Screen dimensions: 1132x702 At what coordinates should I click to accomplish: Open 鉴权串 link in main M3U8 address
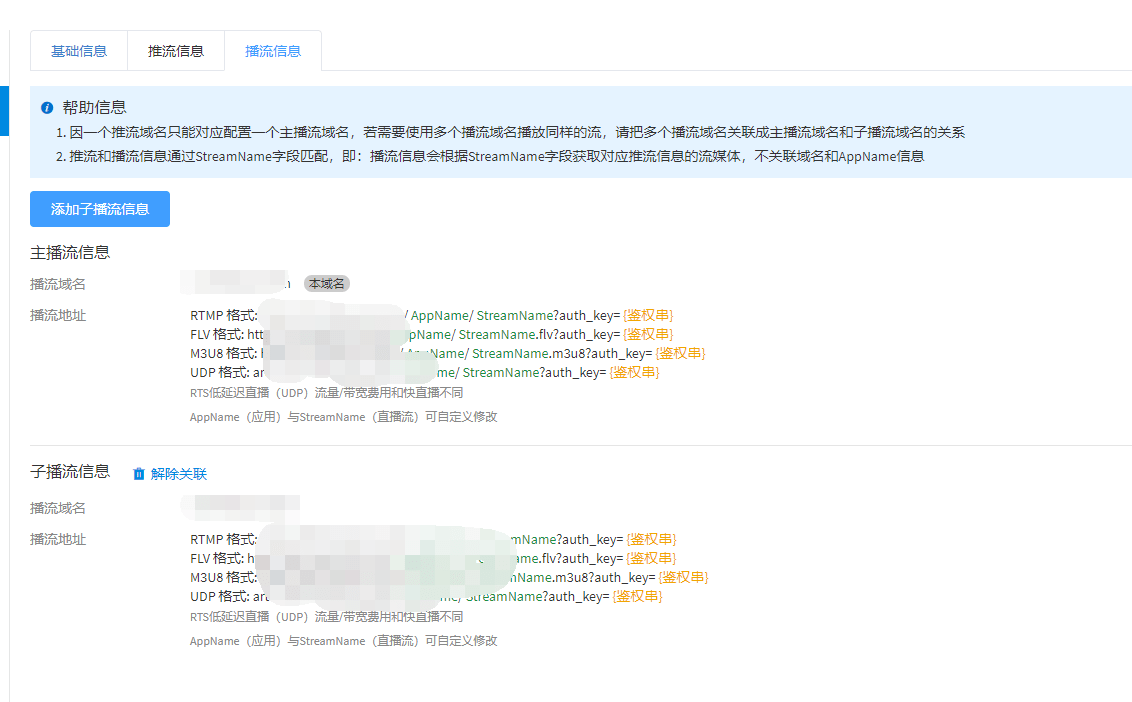pyautogui.click(x=680, y=353)
